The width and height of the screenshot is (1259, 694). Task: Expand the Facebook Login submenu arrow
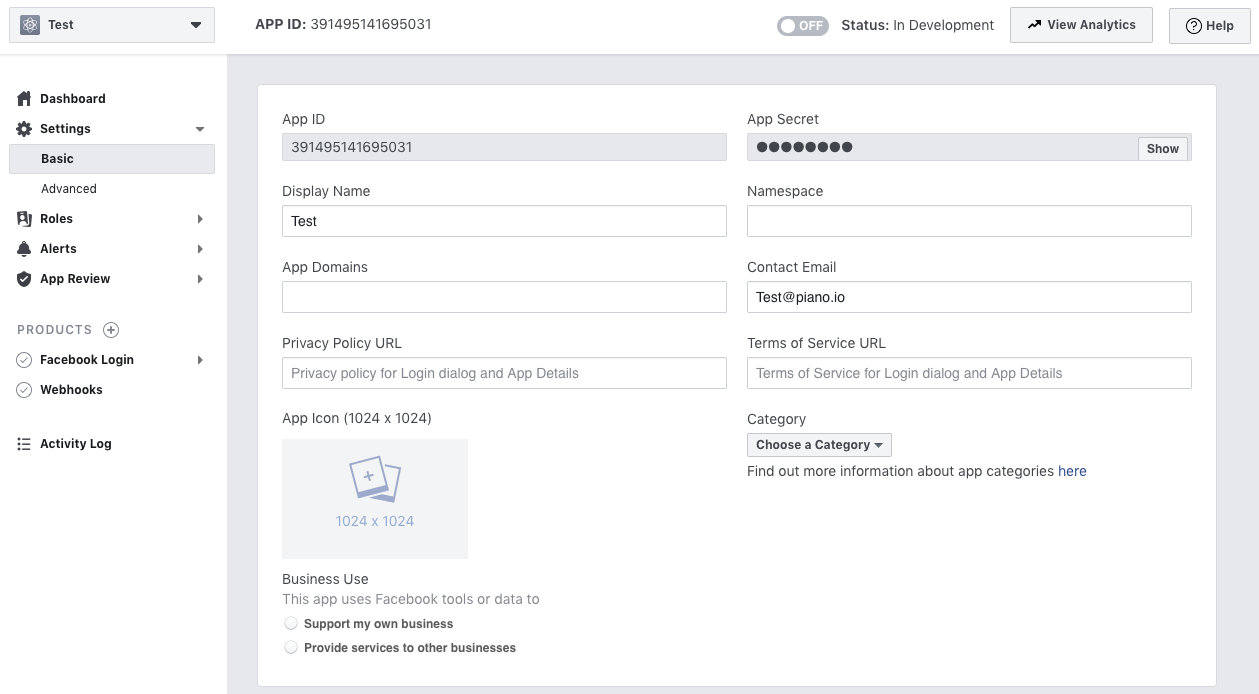point(200,360)
